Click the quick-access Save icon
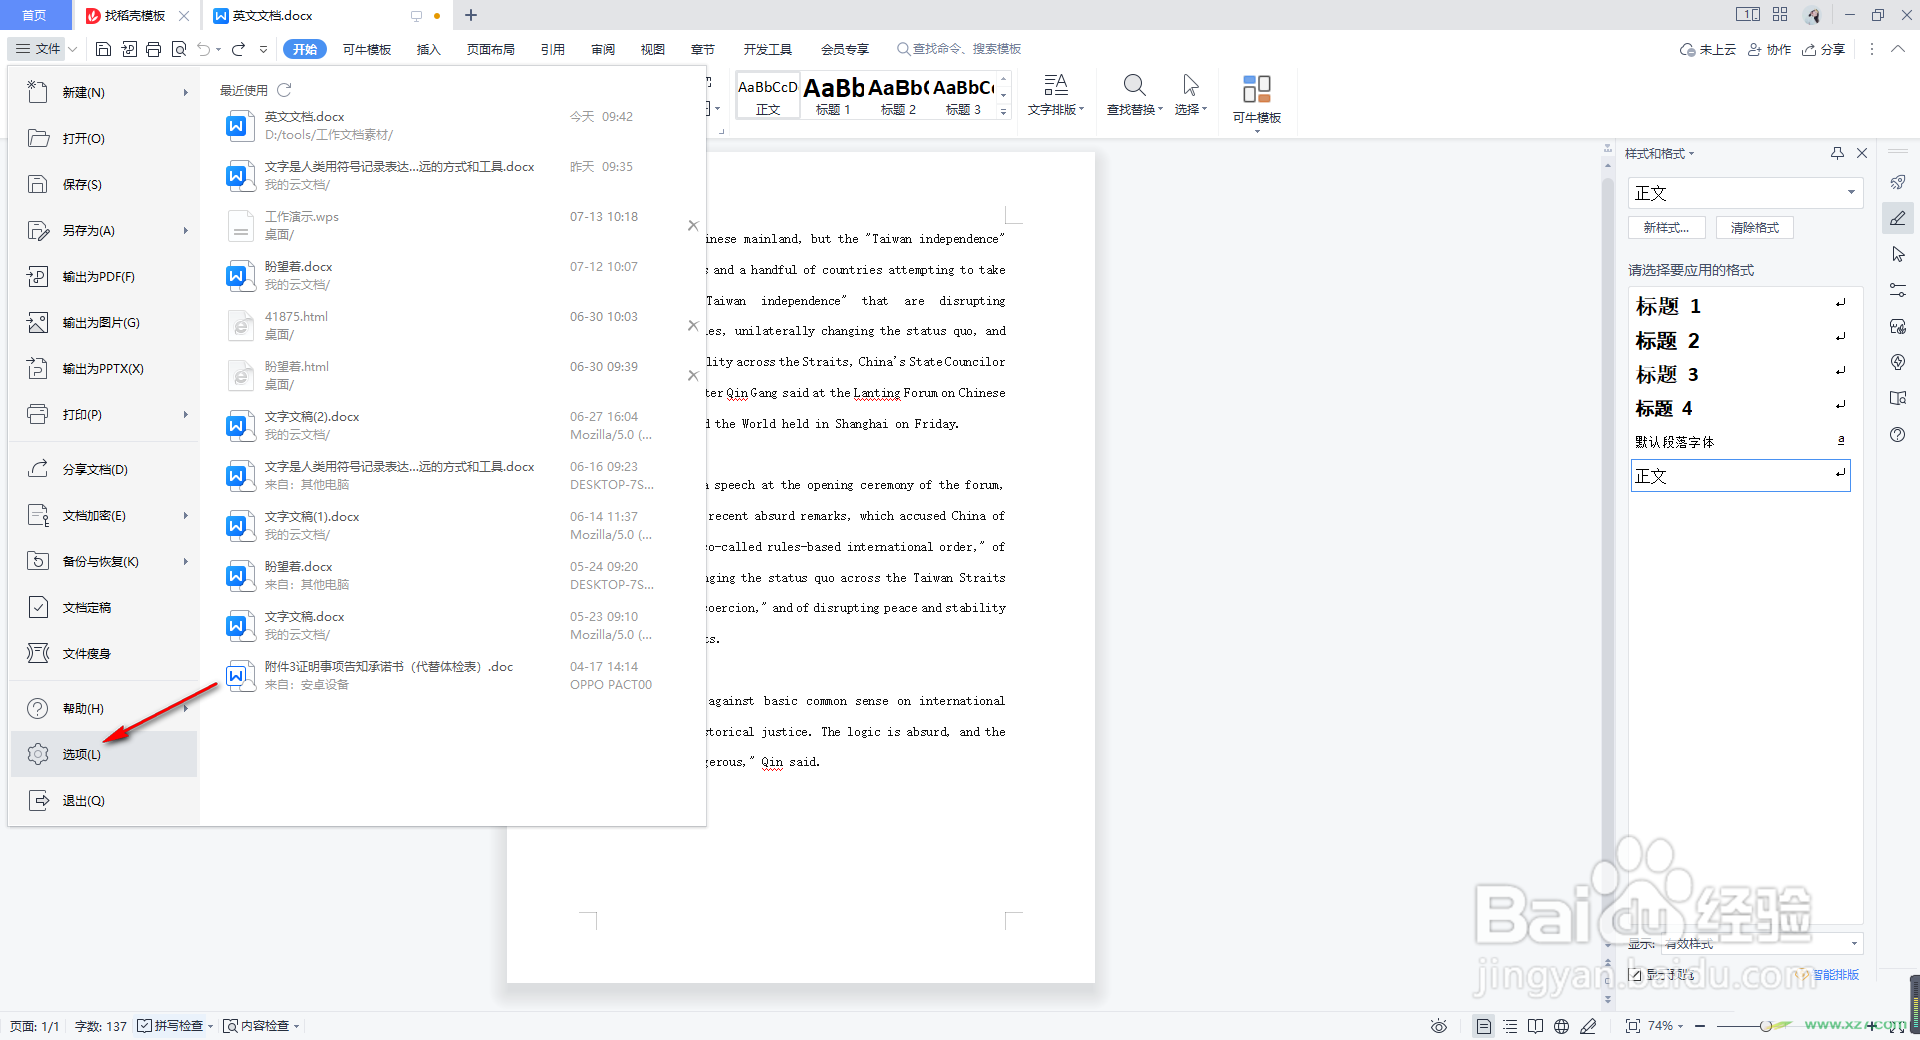Image resolution: width=1920 pixels, height=1040 pixels. [x=103, y=49]
